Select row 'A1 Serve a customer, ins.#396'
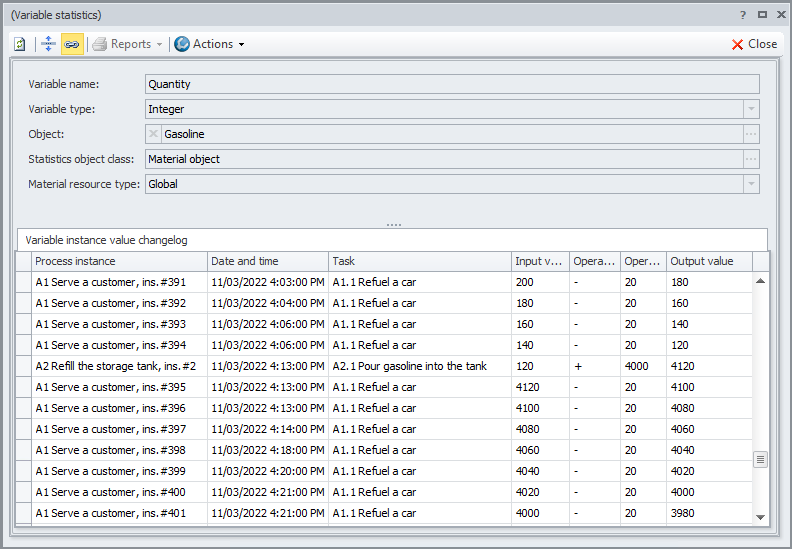 (x=384, y=408)
